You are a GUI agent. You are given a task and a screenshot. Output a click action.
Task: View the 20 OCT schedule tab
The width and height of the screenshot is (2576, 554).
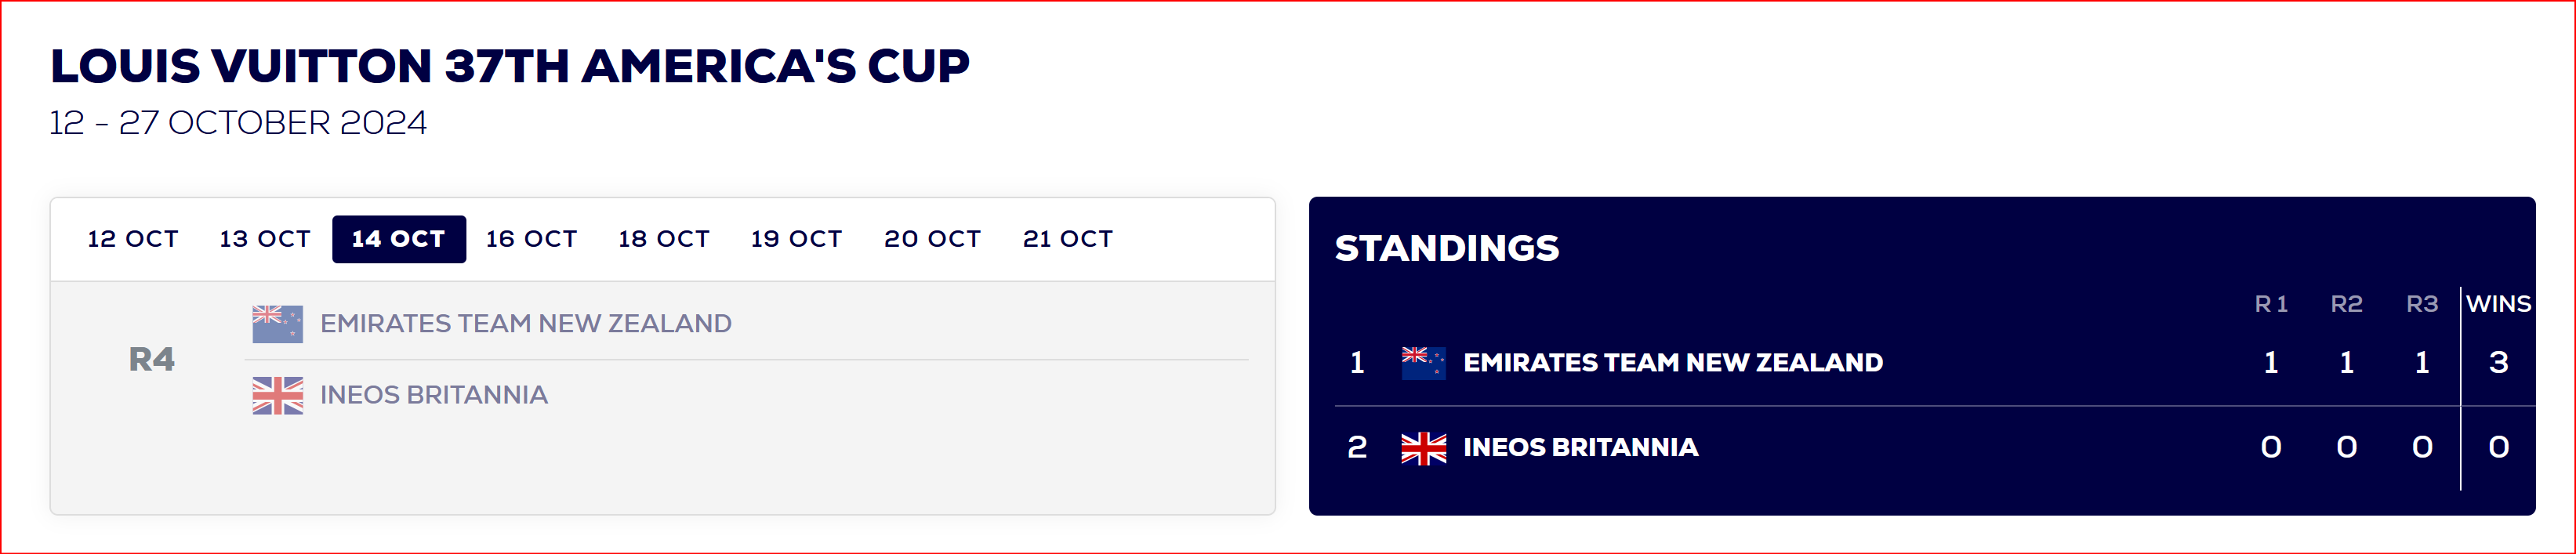(x=933, y=239)
